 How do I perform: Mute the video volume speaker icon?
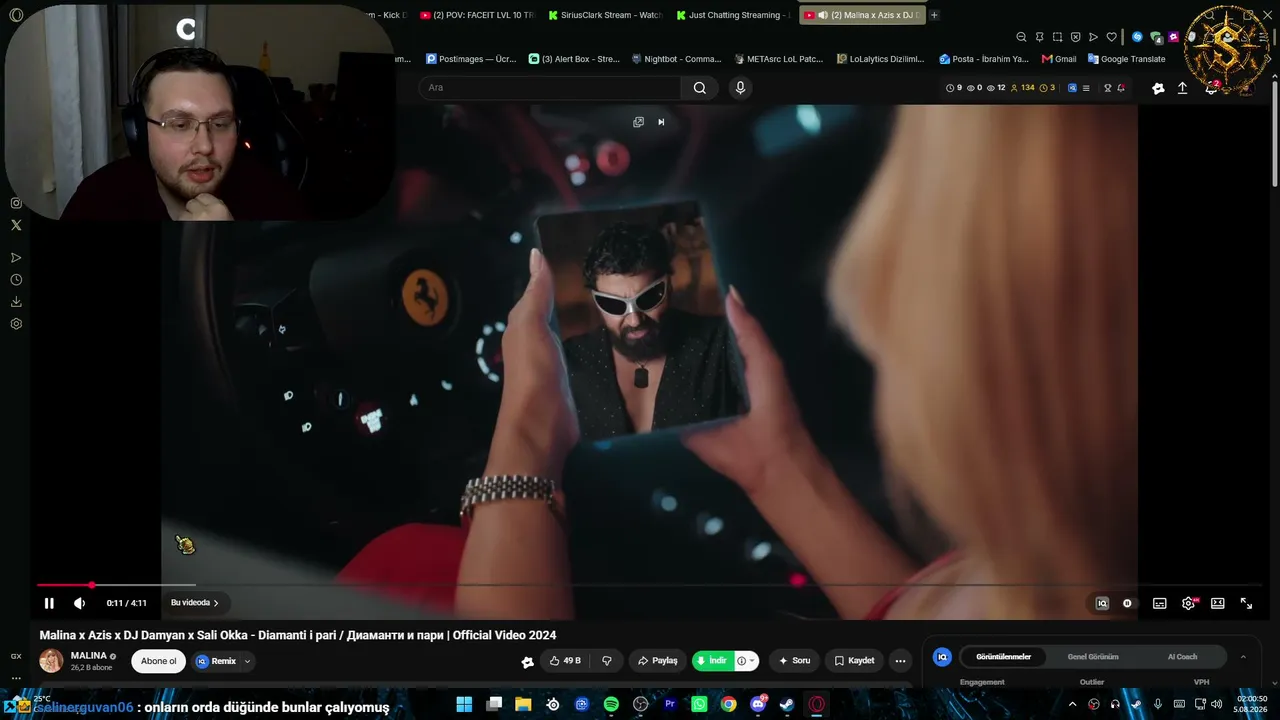point(79,603)
